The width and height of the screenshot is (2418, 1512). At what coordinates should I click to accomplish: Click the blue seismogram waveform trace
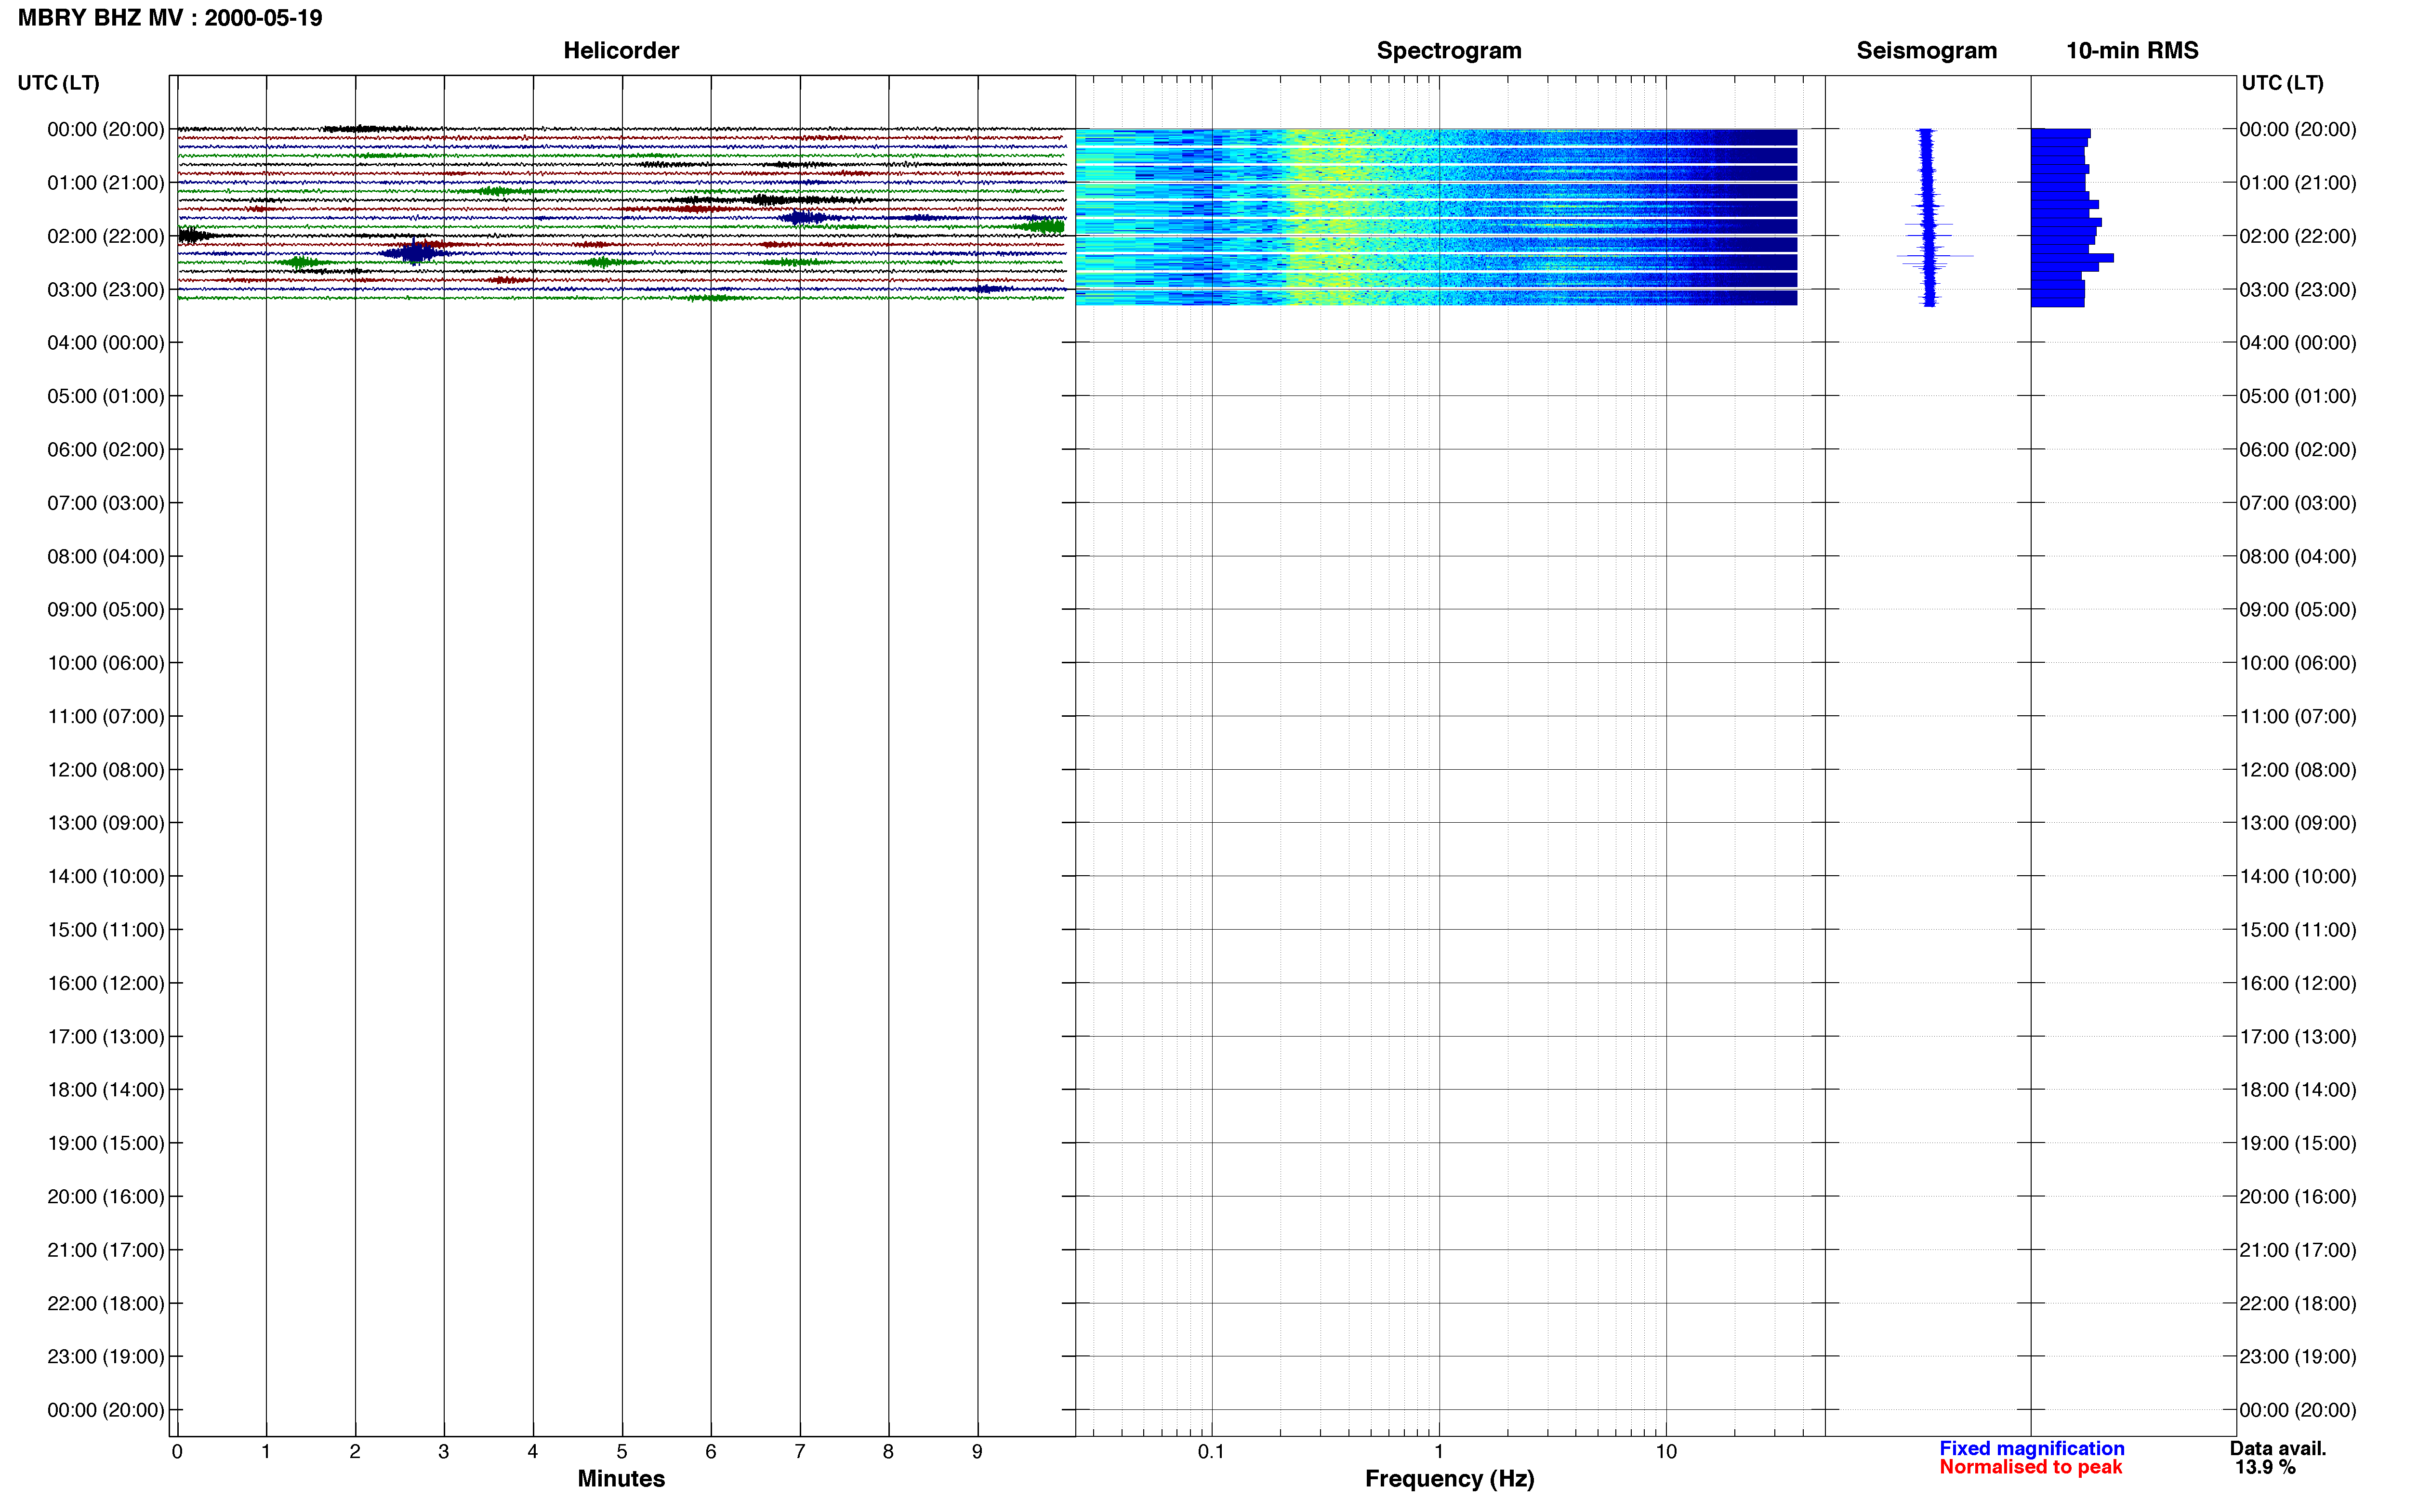click(x=1930, y=217)
